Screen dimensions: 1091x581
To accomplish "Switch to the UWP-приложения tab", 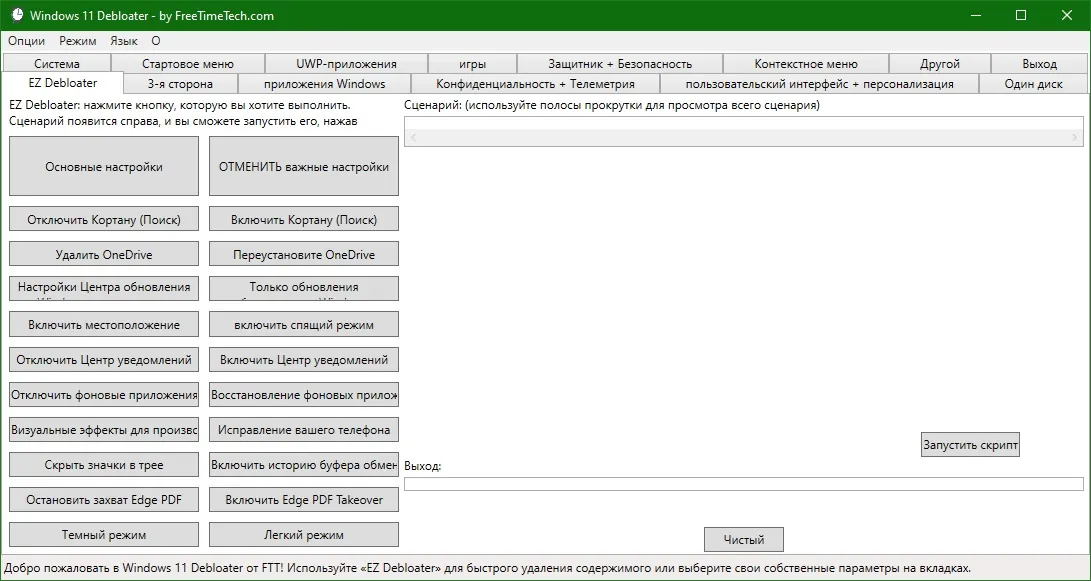I will [347, 64].
